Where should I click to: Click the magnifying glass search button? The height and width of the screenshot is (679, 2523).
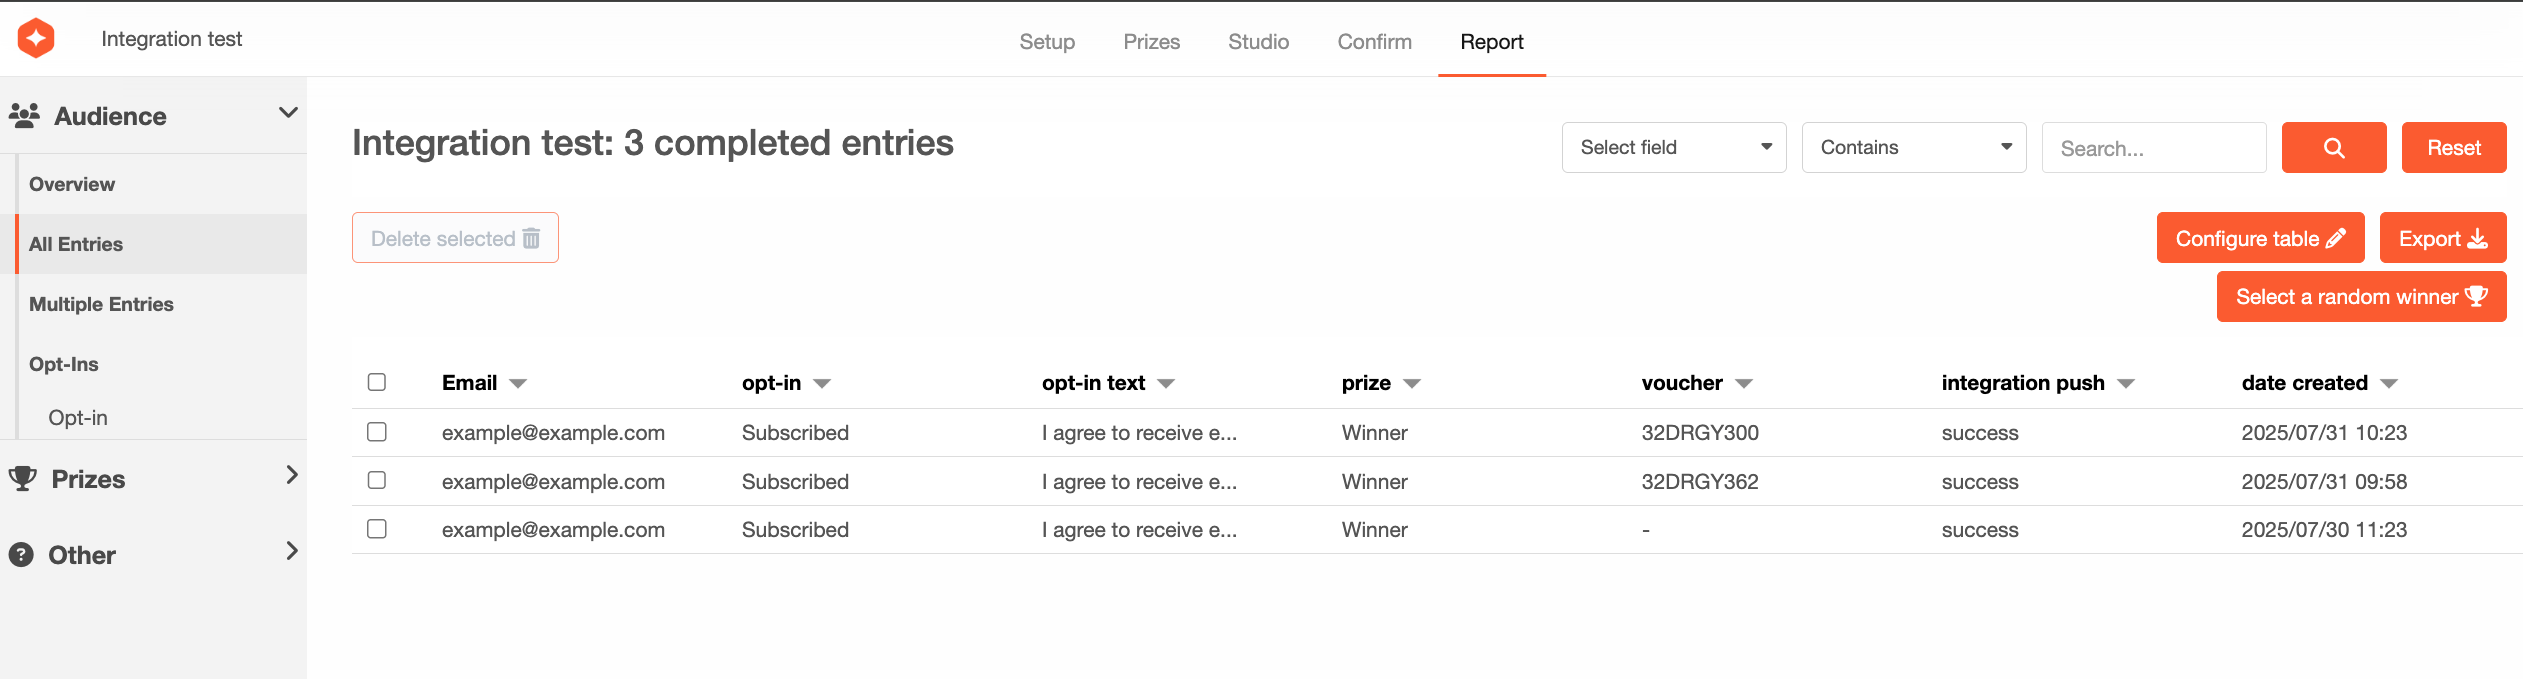pyautogui.click(x=2333, y=148)
